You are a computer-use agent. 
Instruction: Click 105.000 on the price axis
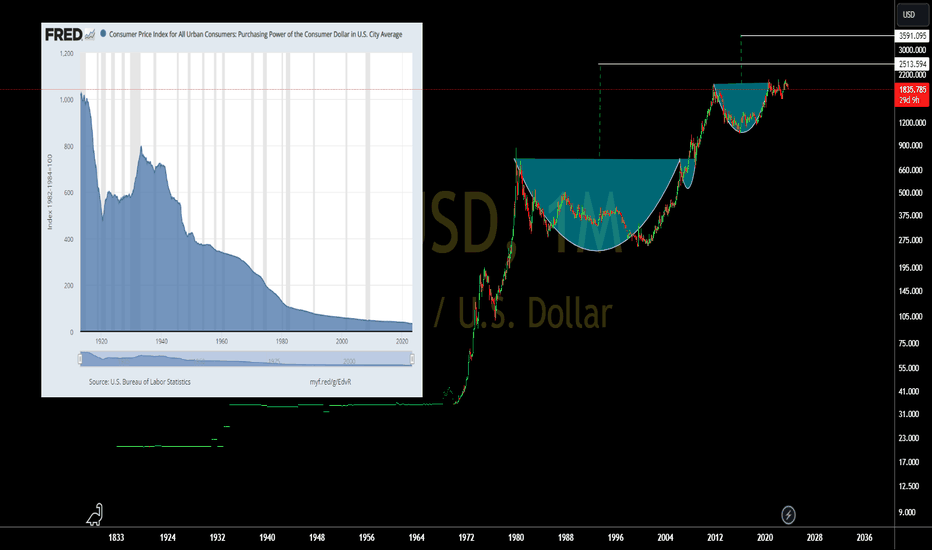click(x=911, y=316)
